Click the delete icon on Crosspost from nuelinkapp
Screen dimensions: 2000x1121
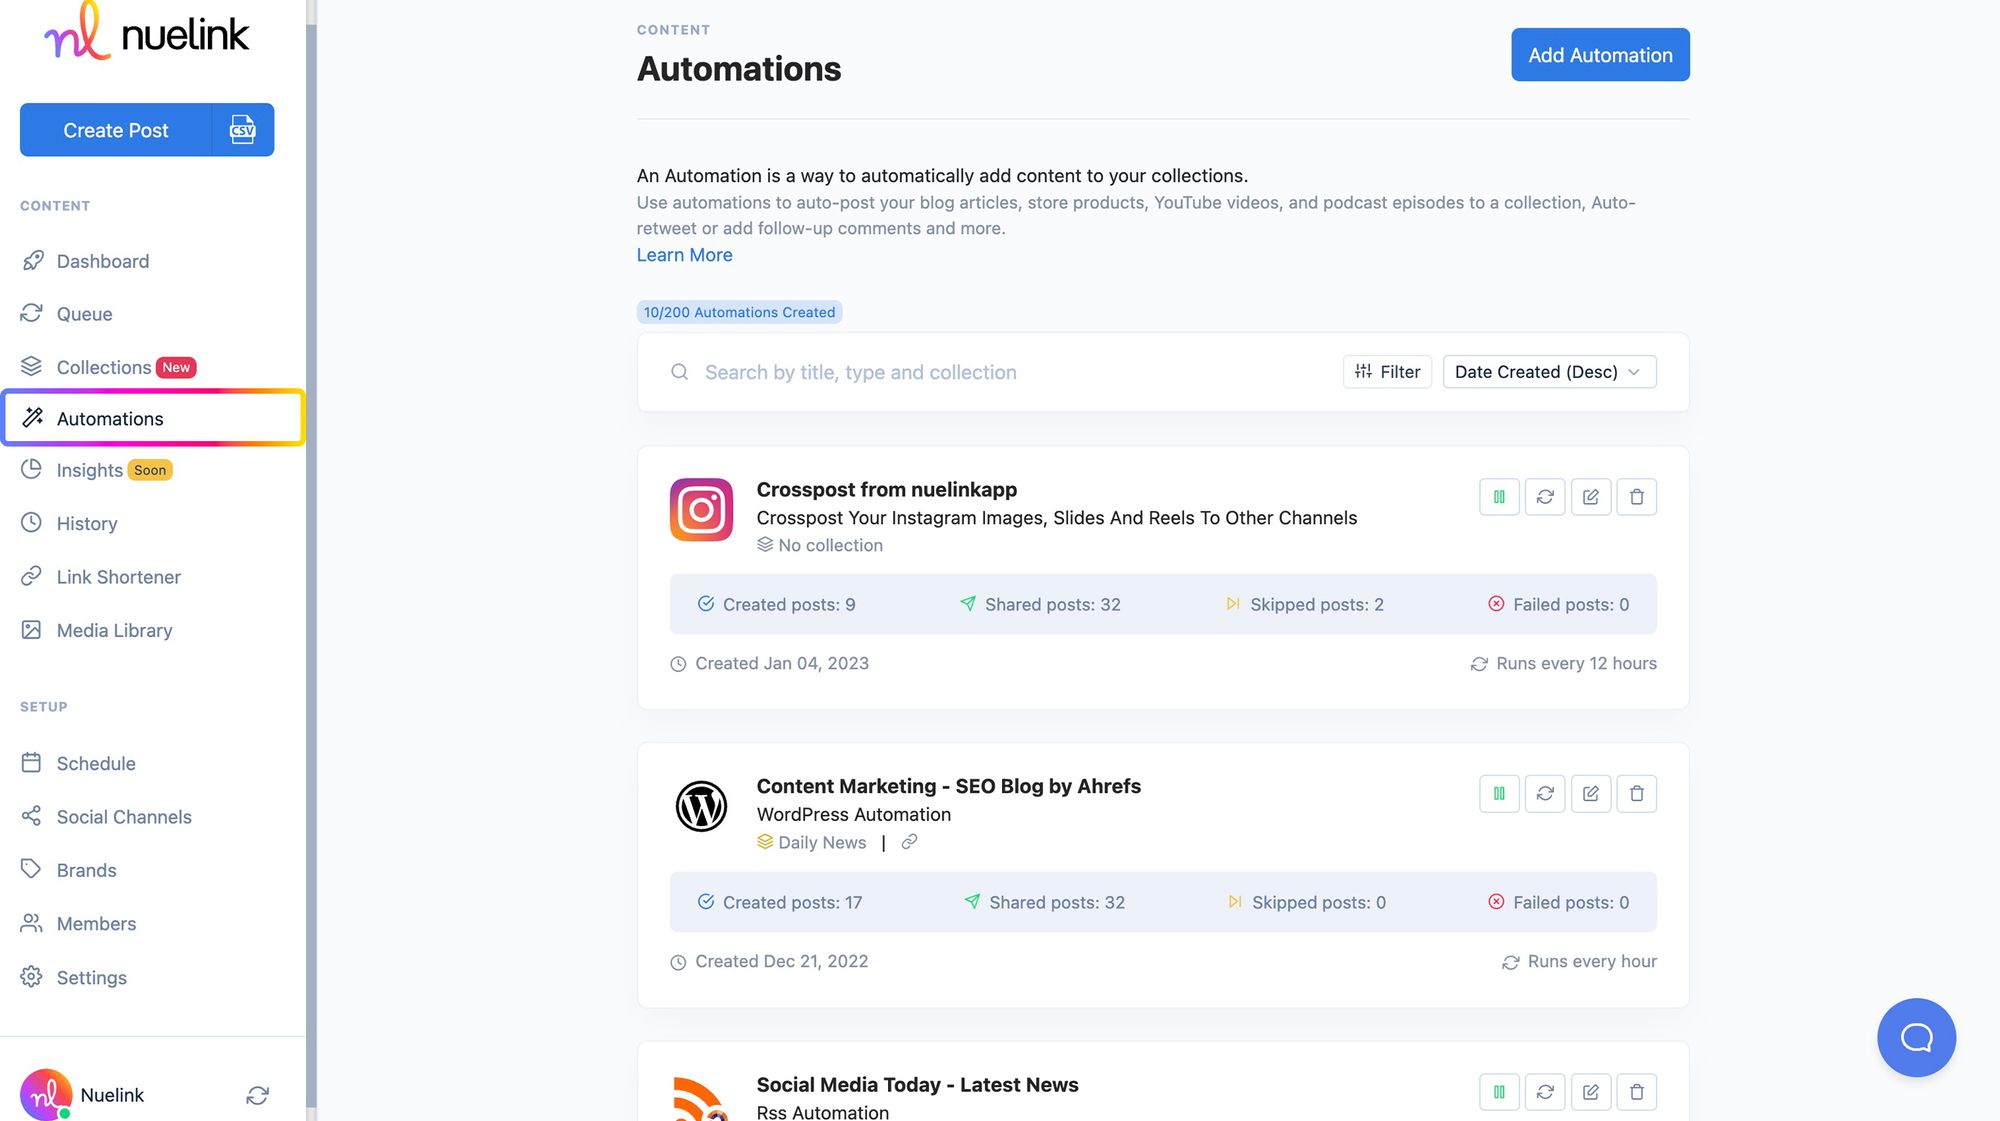[x=1635, y=496]
